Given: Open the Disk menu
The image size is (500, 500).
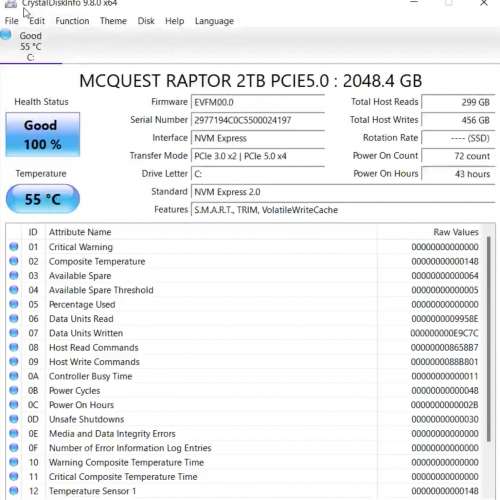Looking at the screenshot, I should click(146, 21).
